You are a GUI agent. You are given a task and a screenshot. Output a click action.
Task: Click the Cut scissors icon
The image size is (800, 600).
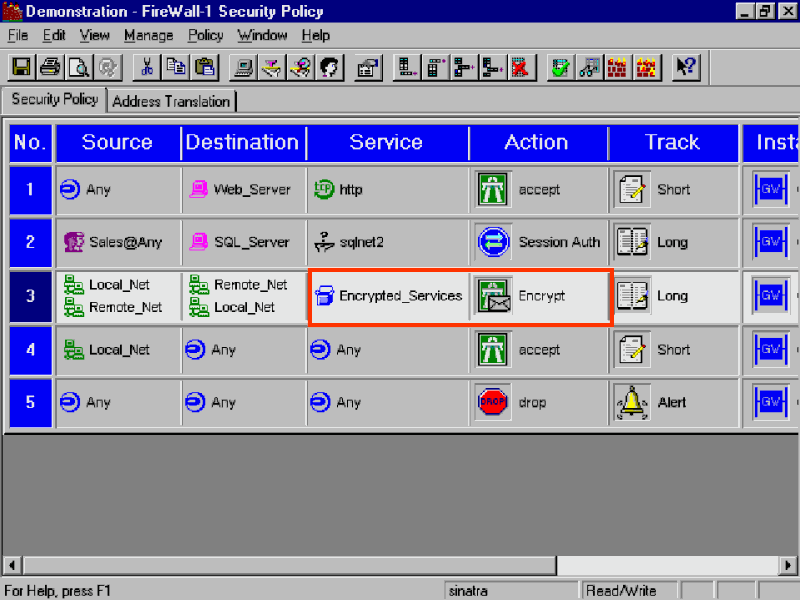147,67
